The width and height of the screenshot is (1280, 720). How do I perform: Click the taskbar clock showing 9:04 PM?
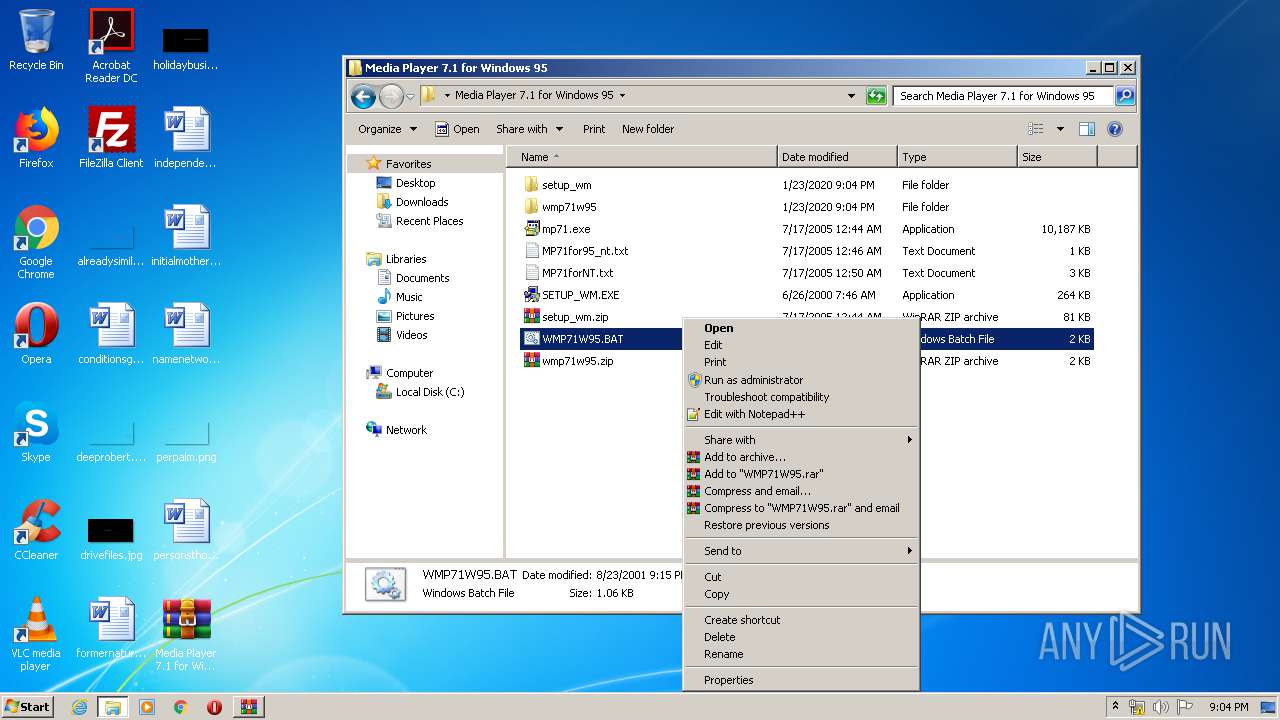[1228, 707]
